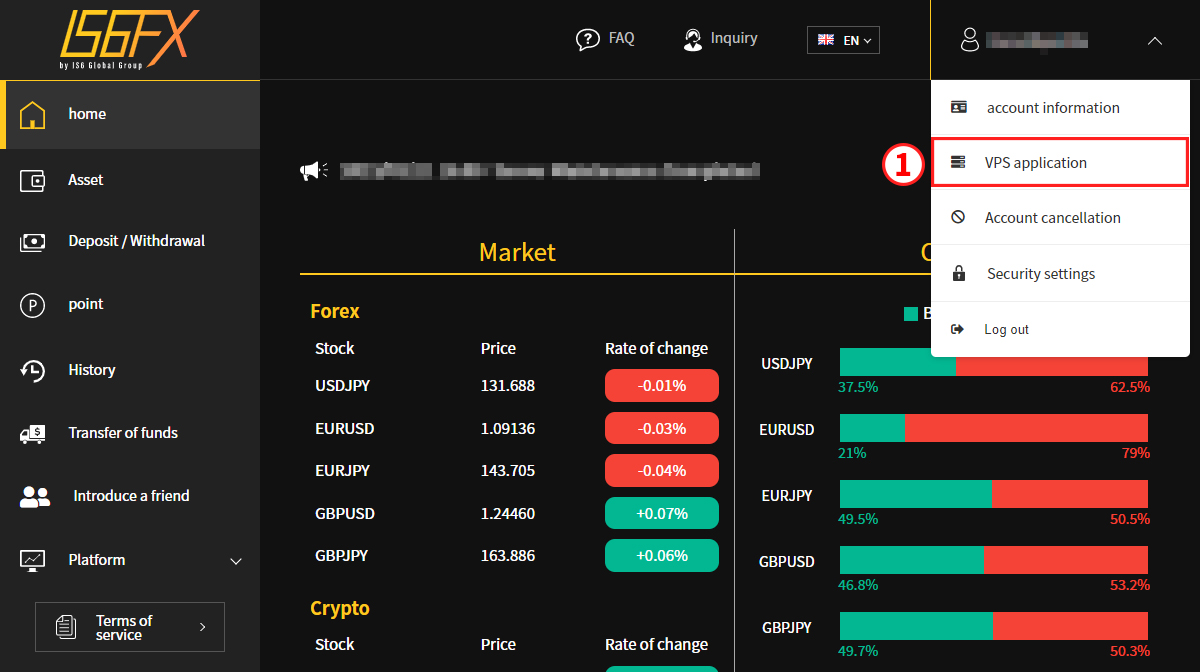Select VPS application menu item

pos(1060,163)
